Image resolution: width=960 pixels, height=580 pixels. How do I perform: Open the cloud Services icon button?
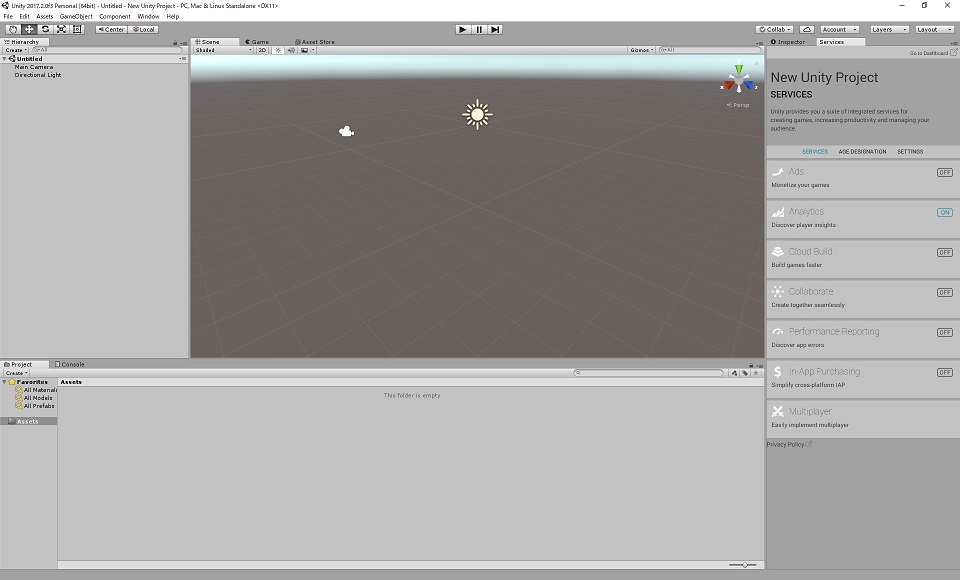tap(807, 29)
